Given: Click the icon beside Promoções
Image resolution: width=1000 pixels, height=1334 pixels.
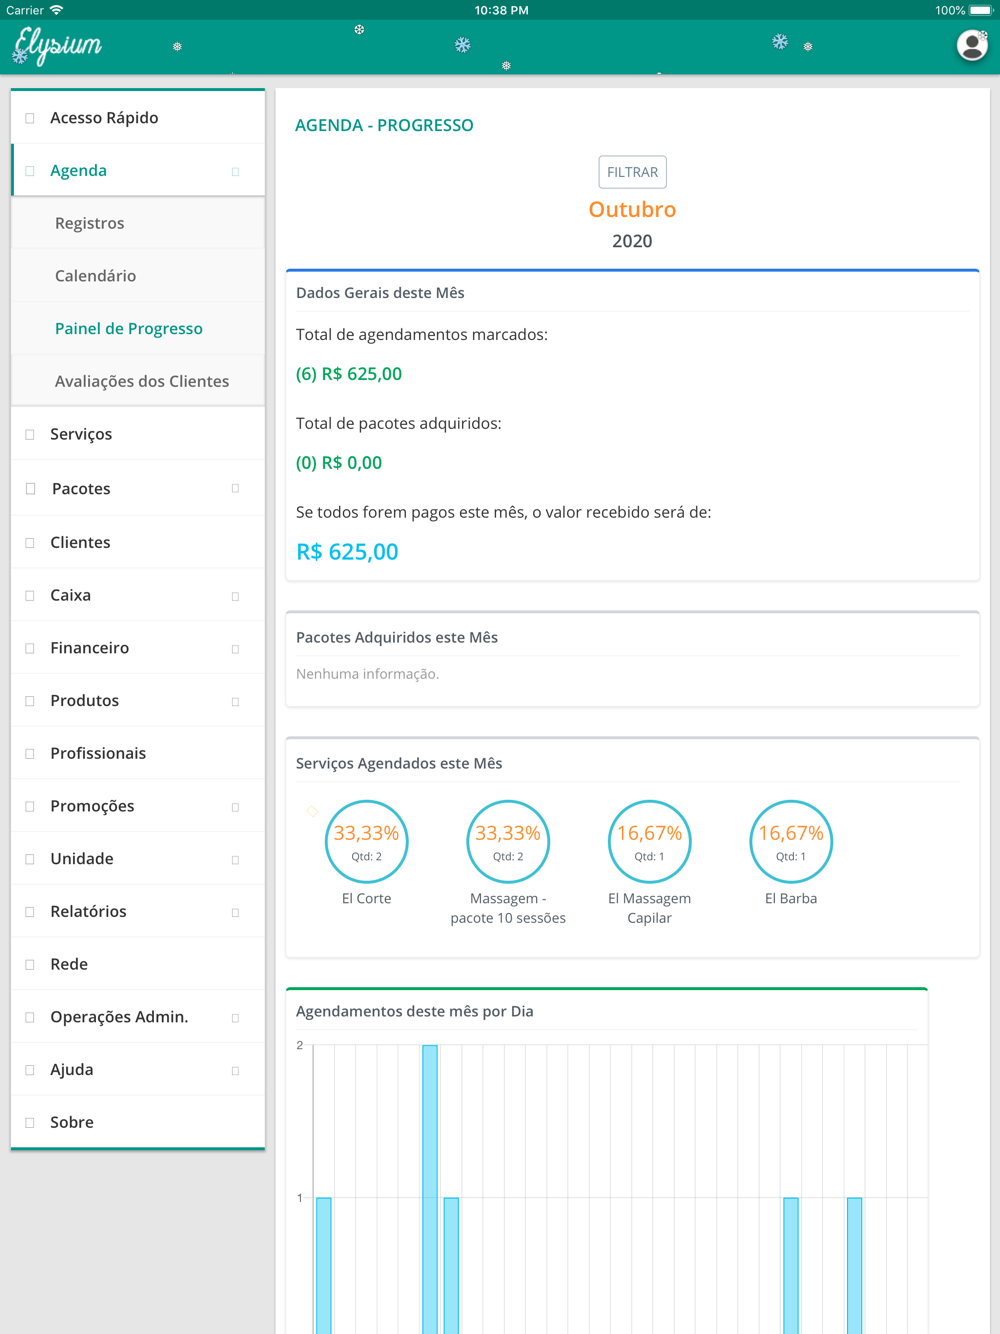Looking at the screenshot, I should pyautogui.click(x=30, y=807).
